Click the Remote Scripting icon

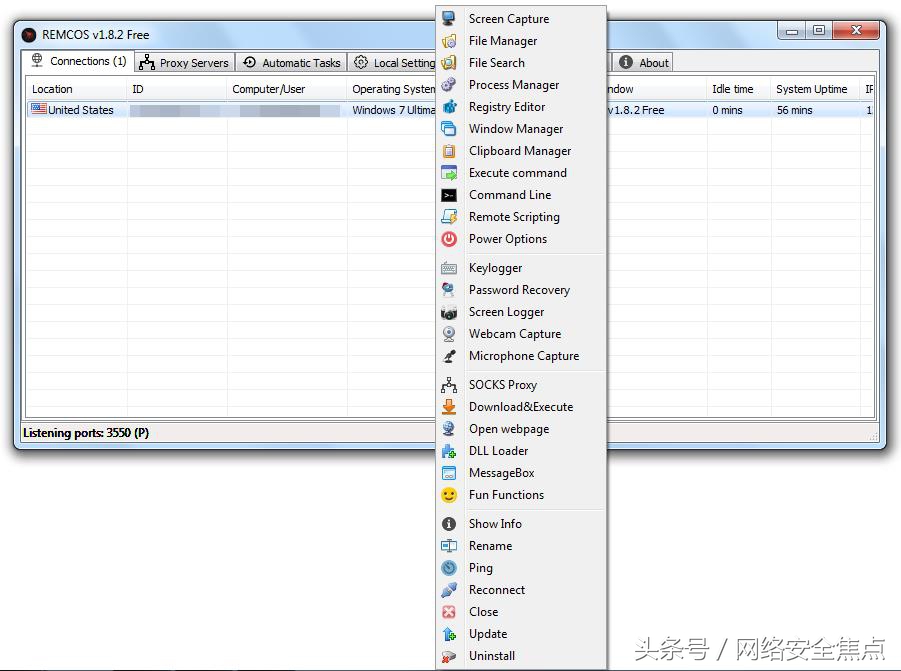point(449,217)
